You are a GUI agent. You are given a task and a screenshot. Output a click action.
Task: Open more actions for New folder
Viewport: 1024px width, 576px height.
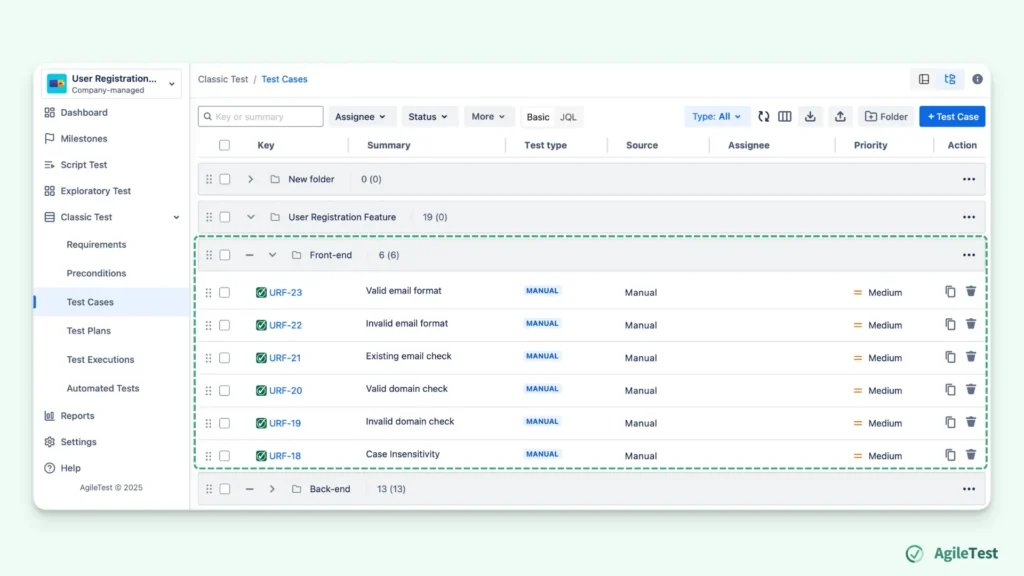pyautogui.click(x=968, y=180)
